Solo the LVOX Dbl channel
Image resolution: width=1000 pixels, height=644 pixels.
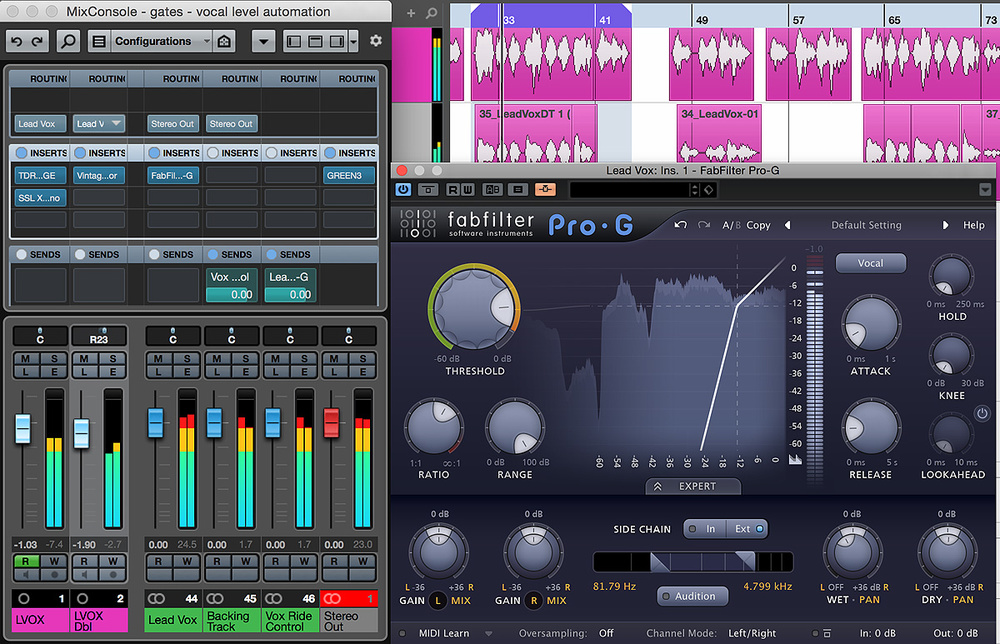(113, 358)
